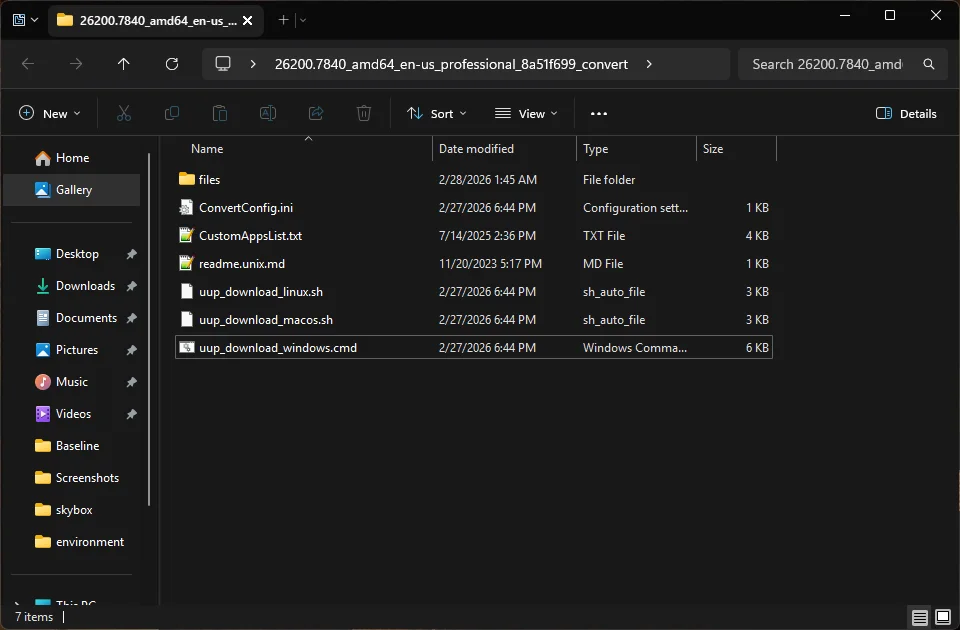
Task: Unpin Desktop from Quick access
Action: click(131, 254)
